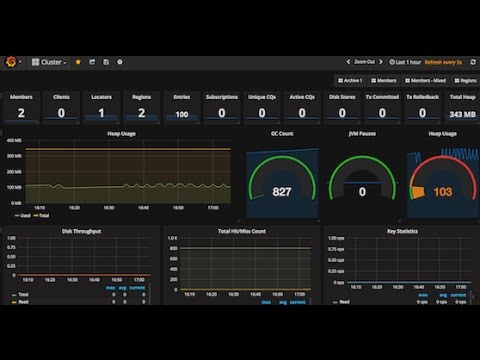Open the Members stat panel title menu

21,97
